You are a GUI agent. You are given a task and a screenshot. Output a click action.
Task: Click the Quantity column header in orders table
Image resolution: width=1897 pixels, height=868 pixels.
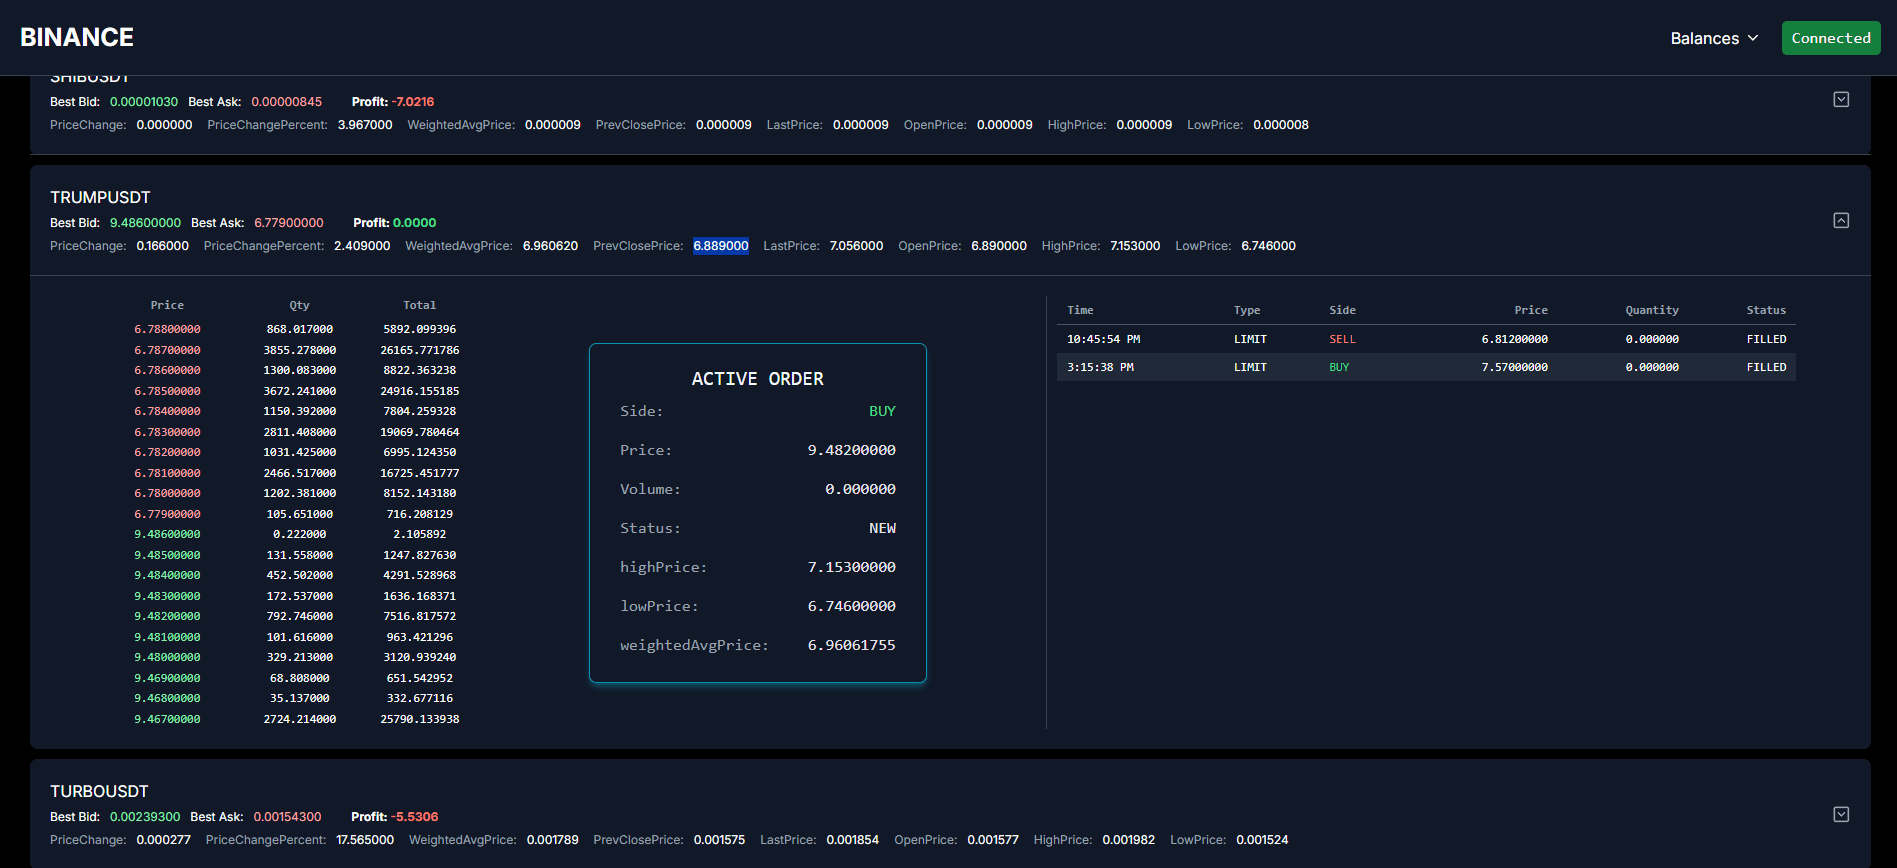(x=1651, y=310)
